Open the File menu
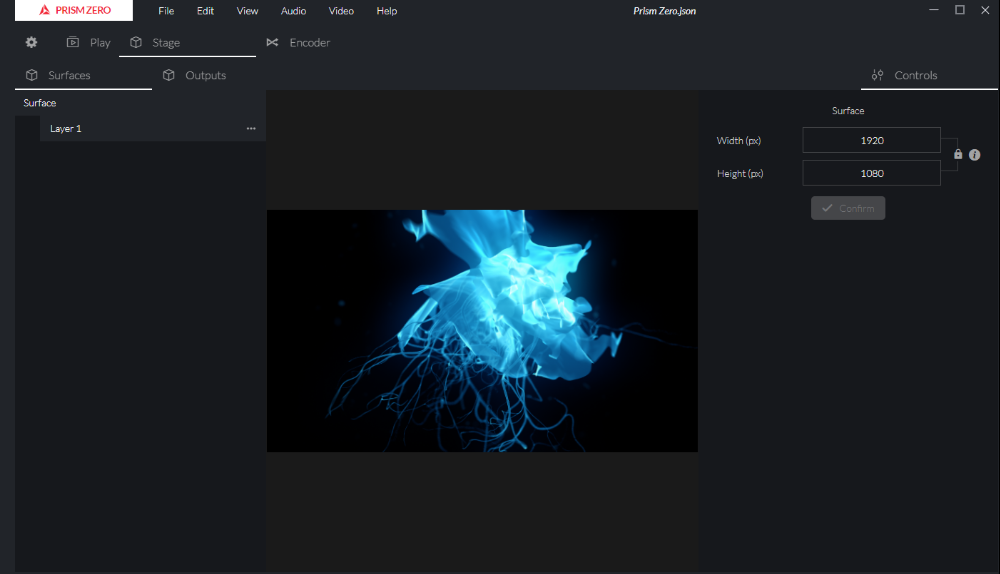The image size is (1000, 574). point(166,11)
